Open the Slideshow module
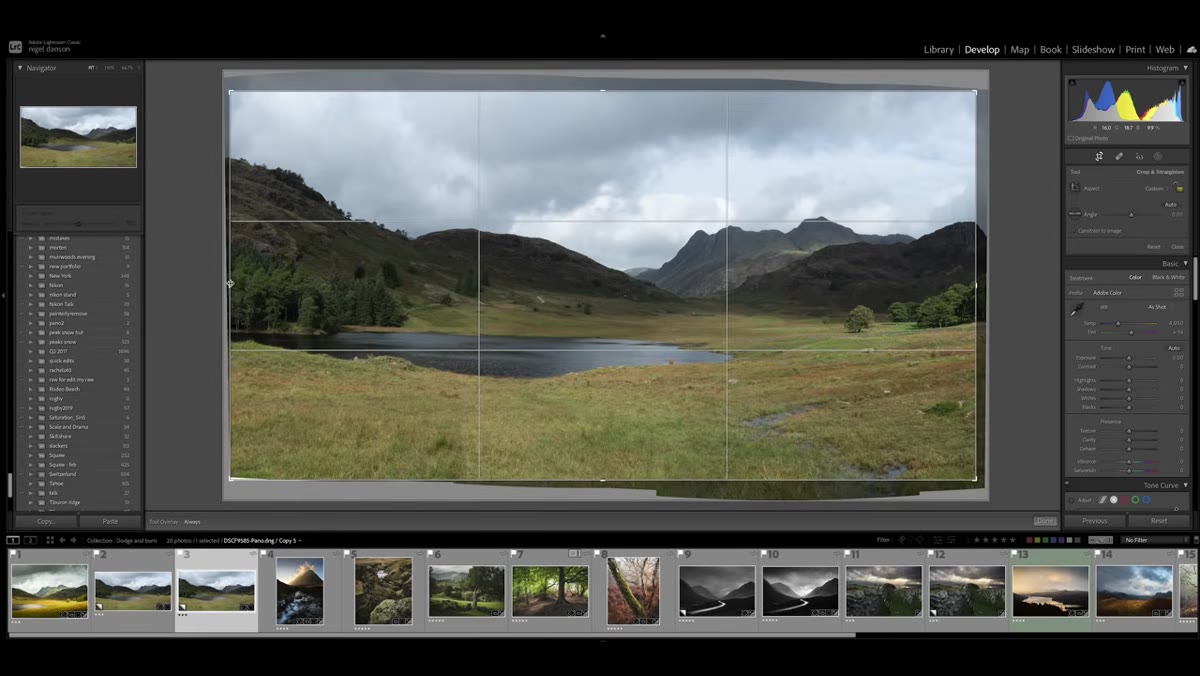Viewport: 1200px width, 676px height. tap(1093, 49)
